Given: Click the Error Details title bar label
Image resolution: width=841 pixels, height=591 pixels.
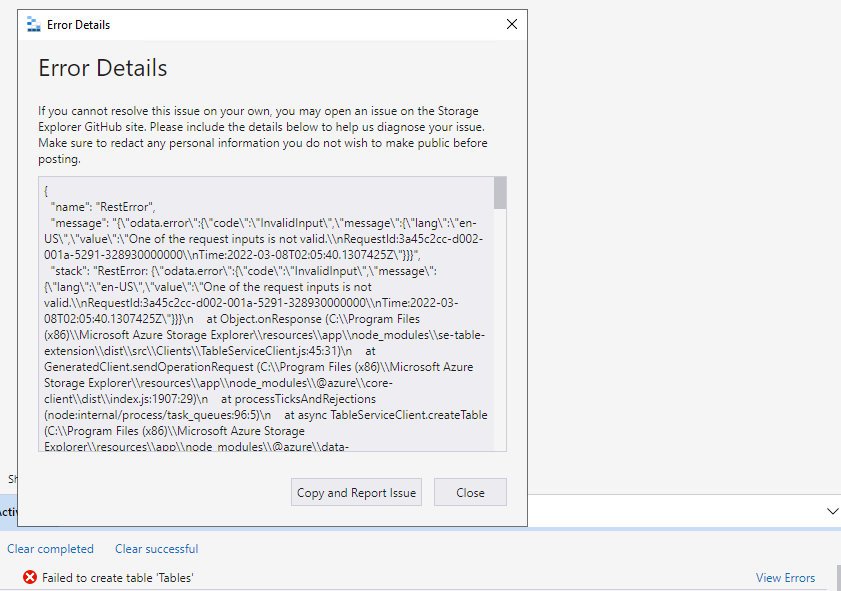Looking at the screenshot, I should 78,25.
